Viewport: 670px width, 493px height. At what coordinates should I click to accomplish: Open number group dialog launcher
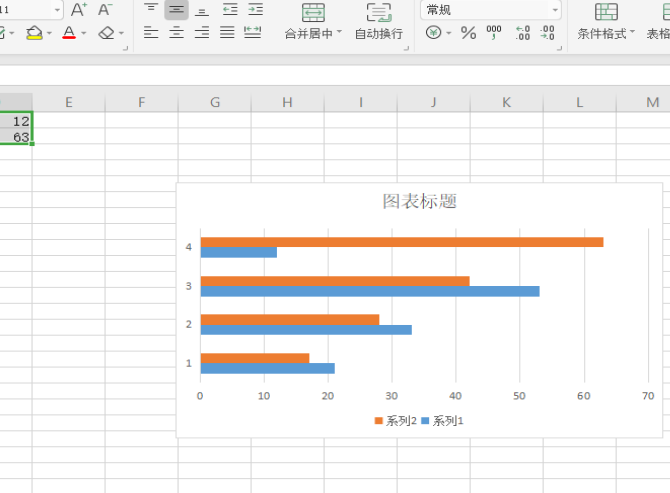(x=559, y=48)
